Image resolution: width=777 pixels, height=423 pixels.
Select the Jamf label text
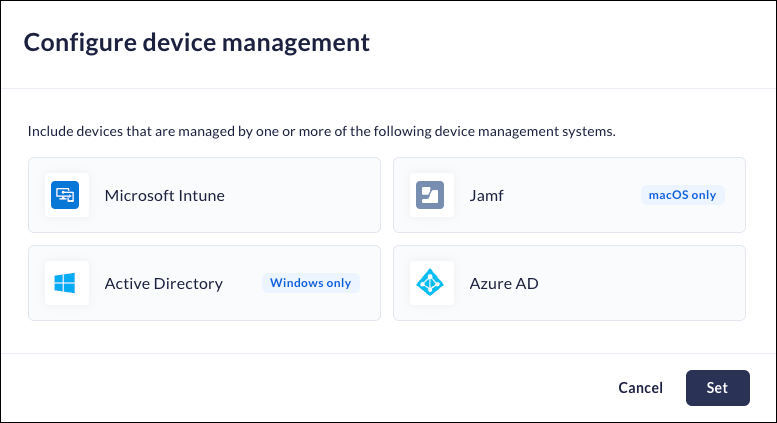487,195
